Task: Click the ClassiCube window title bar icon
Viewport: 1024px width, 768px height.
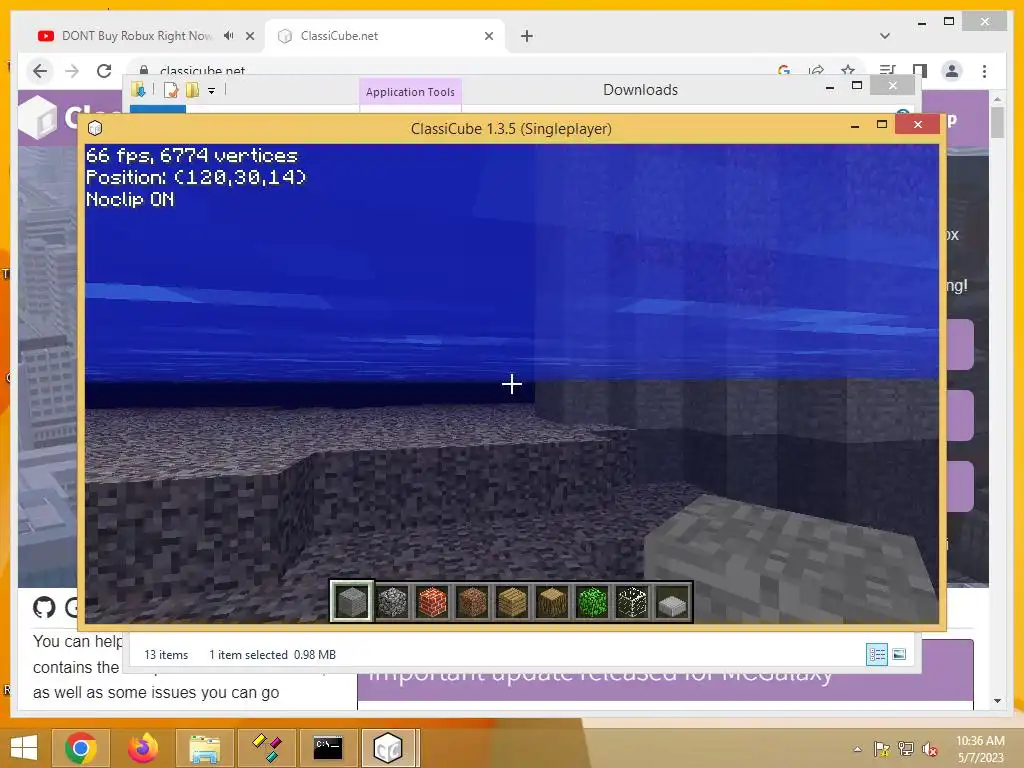Action: point(95,128)
